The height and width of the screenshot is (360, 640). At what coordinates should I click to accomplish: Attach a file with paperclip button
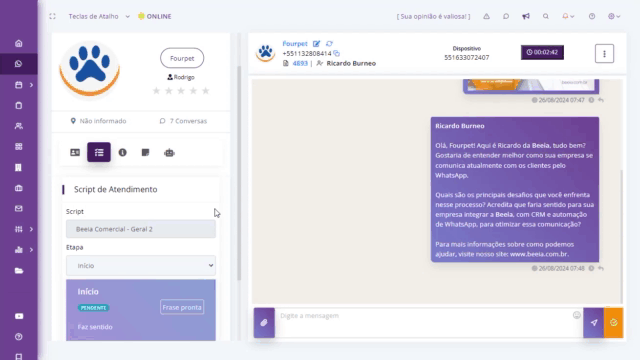[264, 323]
